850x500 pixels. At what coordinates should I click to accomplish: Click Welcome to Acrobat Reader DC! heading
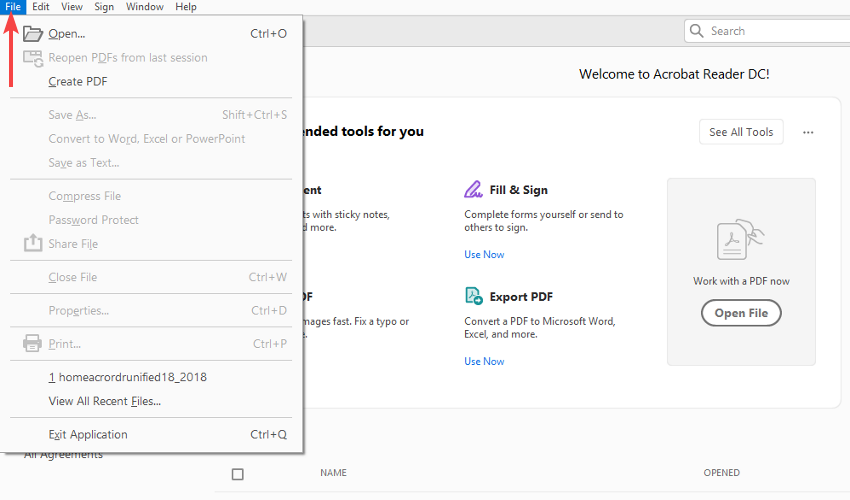674,74
